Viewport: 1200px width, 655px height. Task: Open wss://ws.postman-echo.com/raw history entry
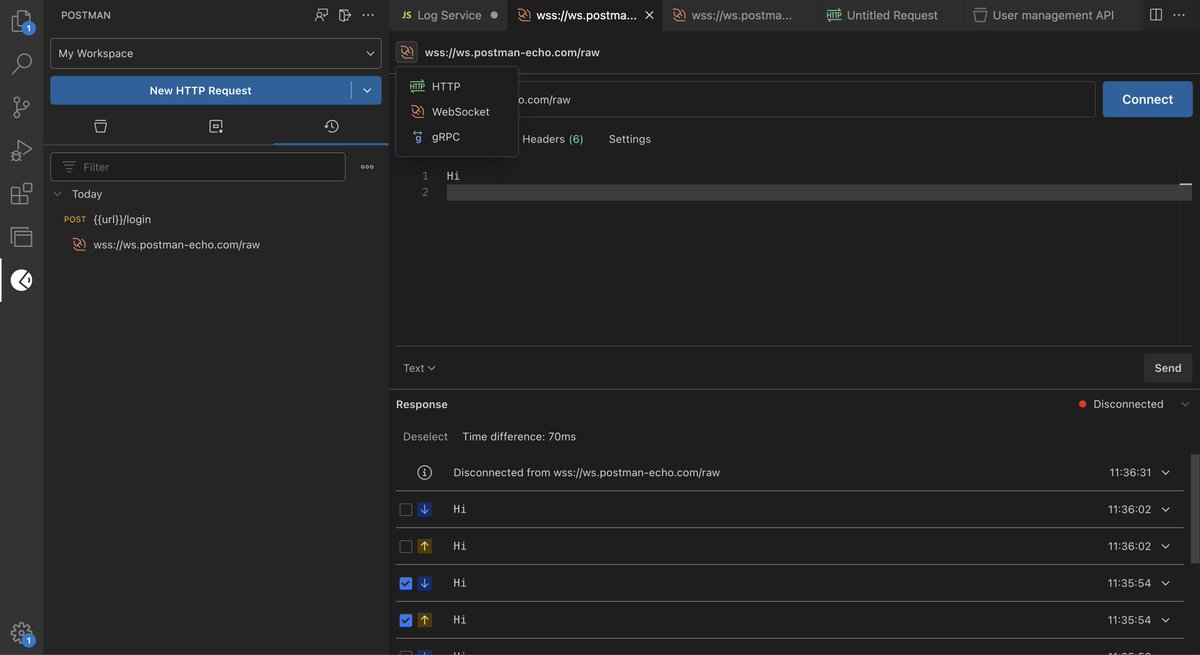(215, 244)
